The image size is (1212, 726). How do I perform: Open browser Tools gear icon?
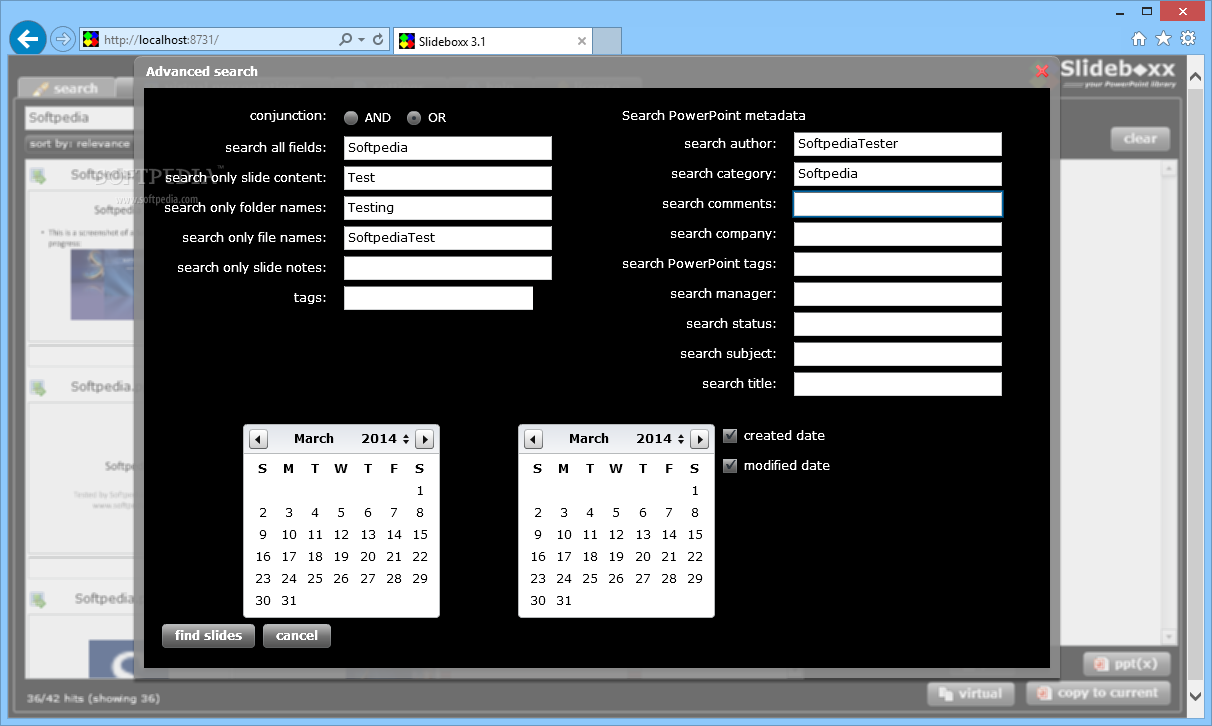tap(1188, 39)
